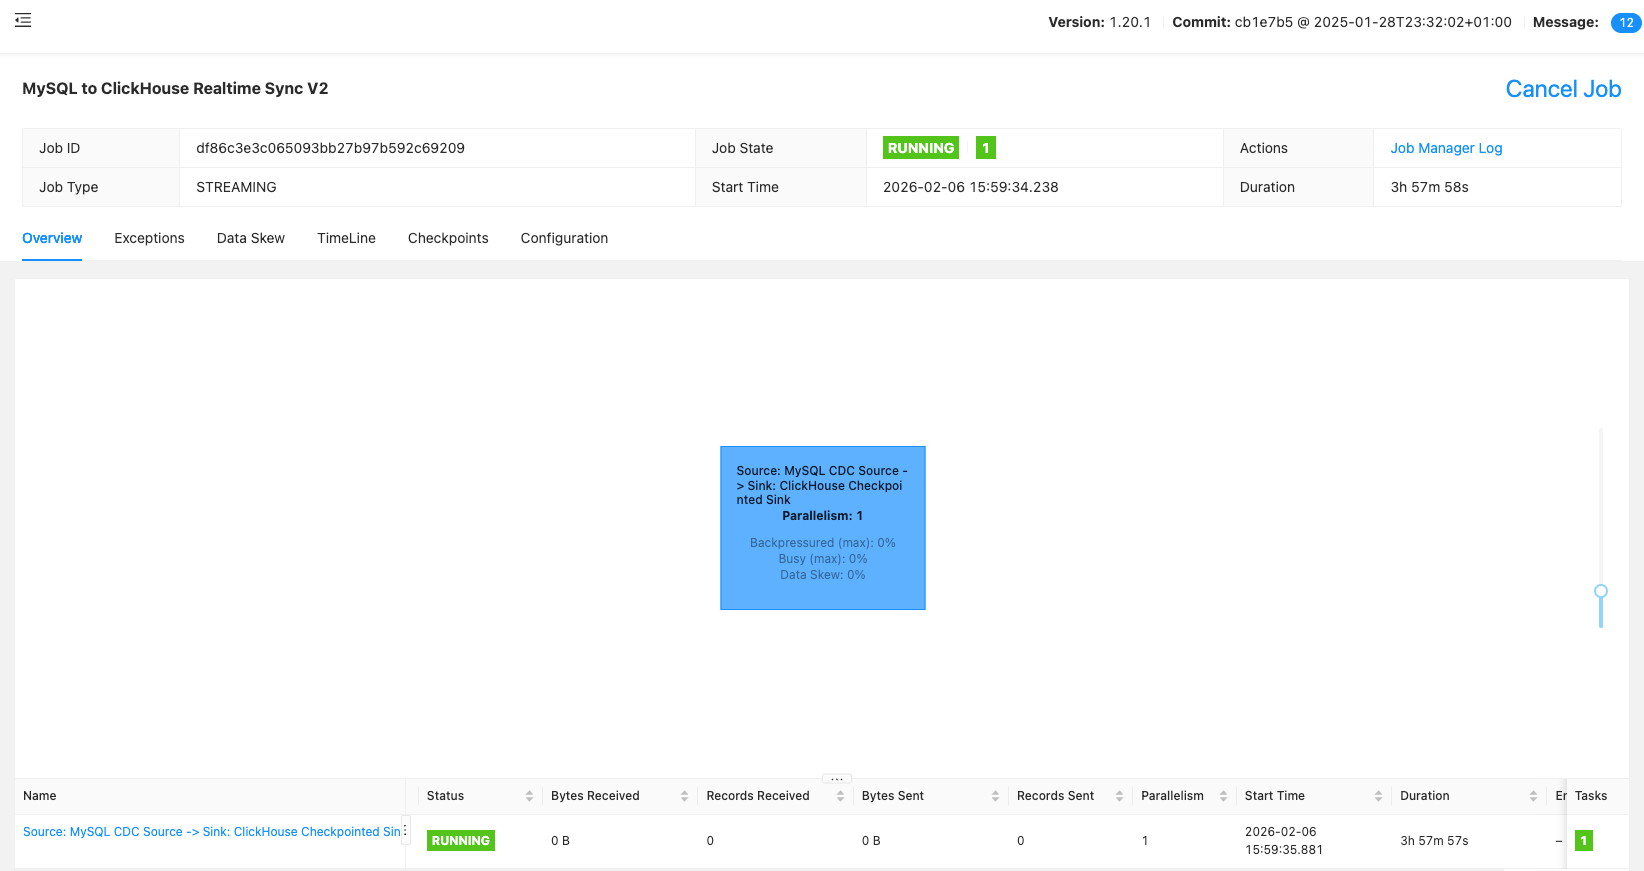Sort by Bytes Received column
The height and width of the screenshot is (871, 1644).
tap(684, 796)
